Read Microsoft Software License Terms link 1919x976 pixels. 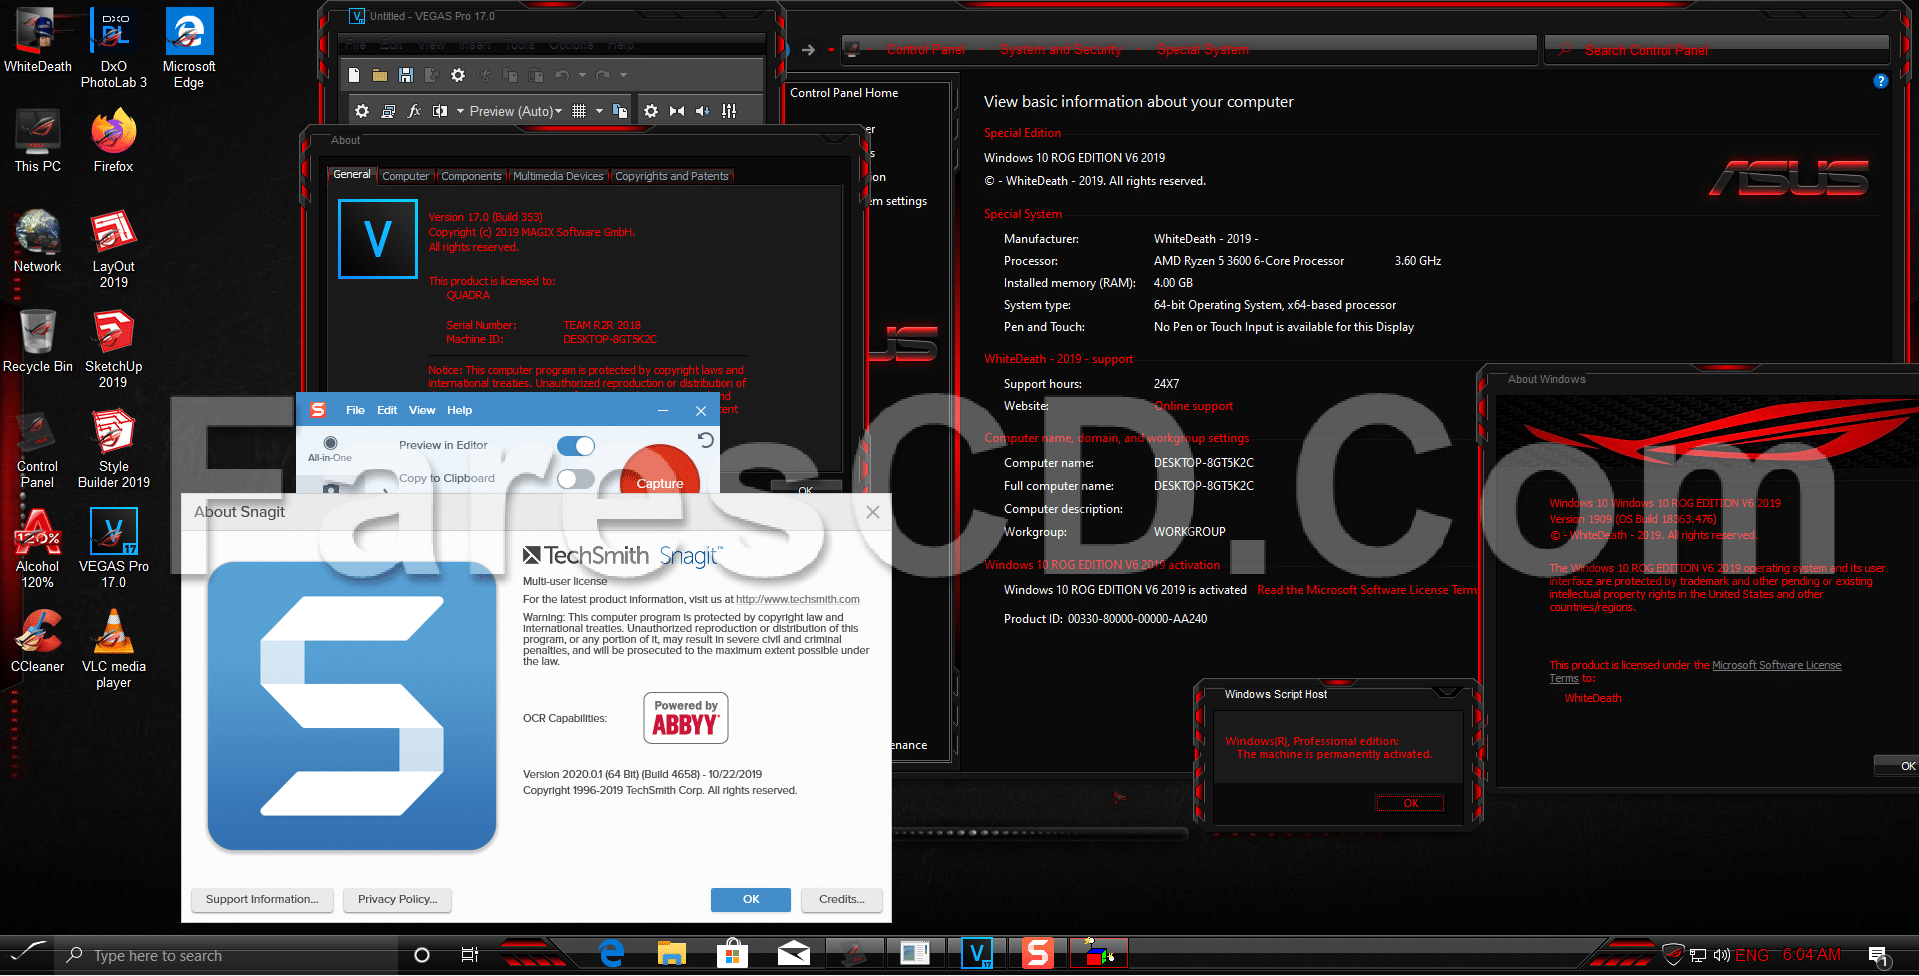pyautogui.click(x=1367, y=590)
